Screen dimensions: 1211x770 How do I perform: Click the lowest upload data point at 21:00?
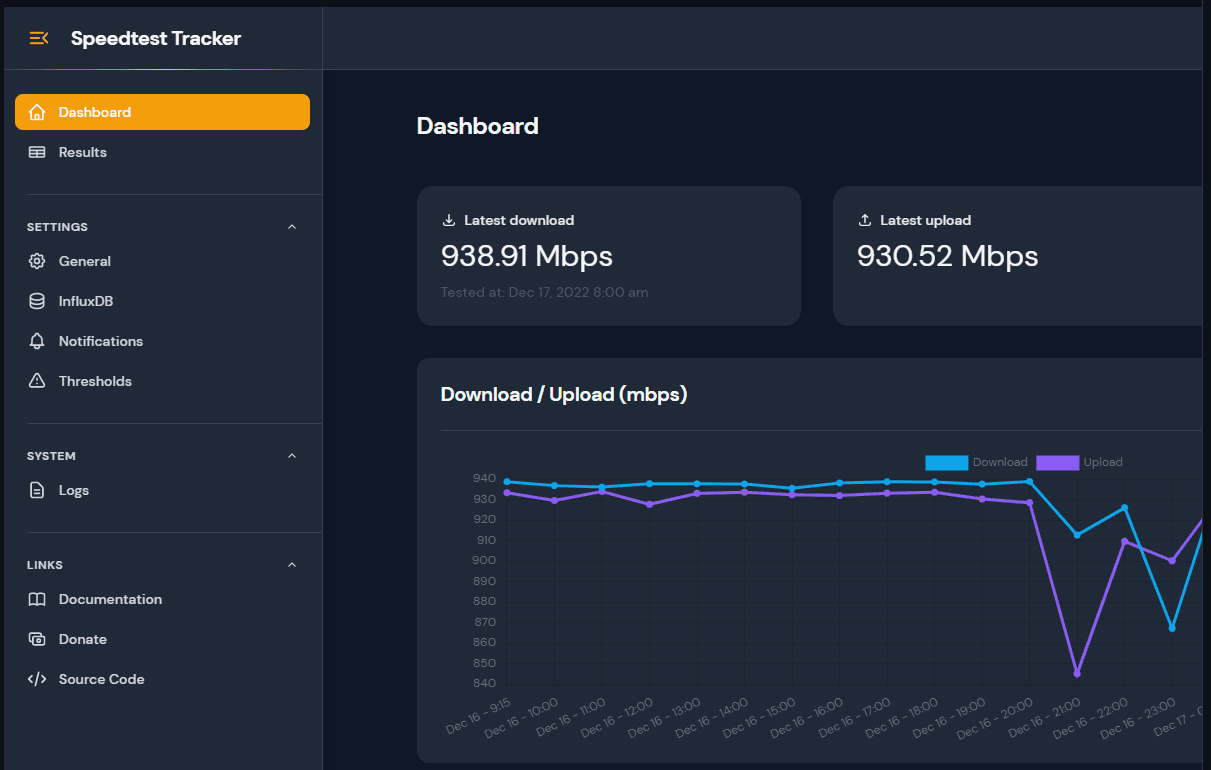click(x=1077, y=674)
